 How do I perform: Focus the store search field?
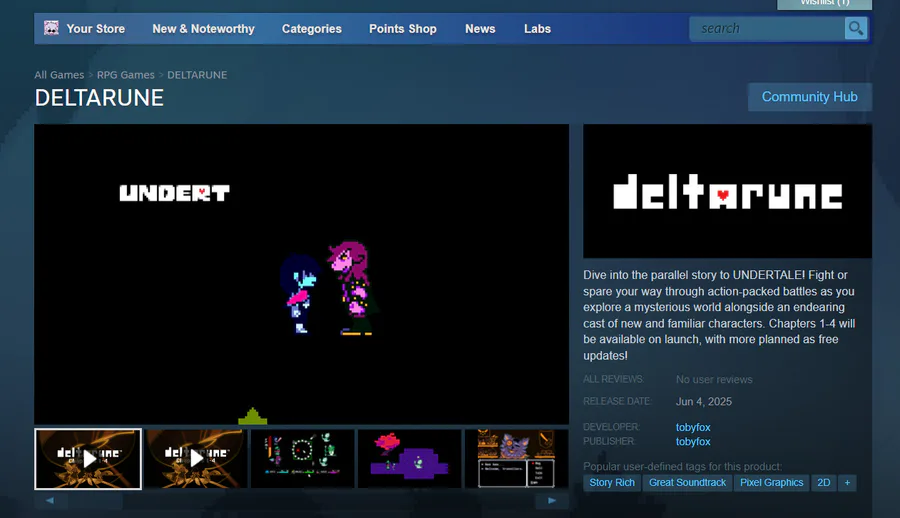coord(767,28)
